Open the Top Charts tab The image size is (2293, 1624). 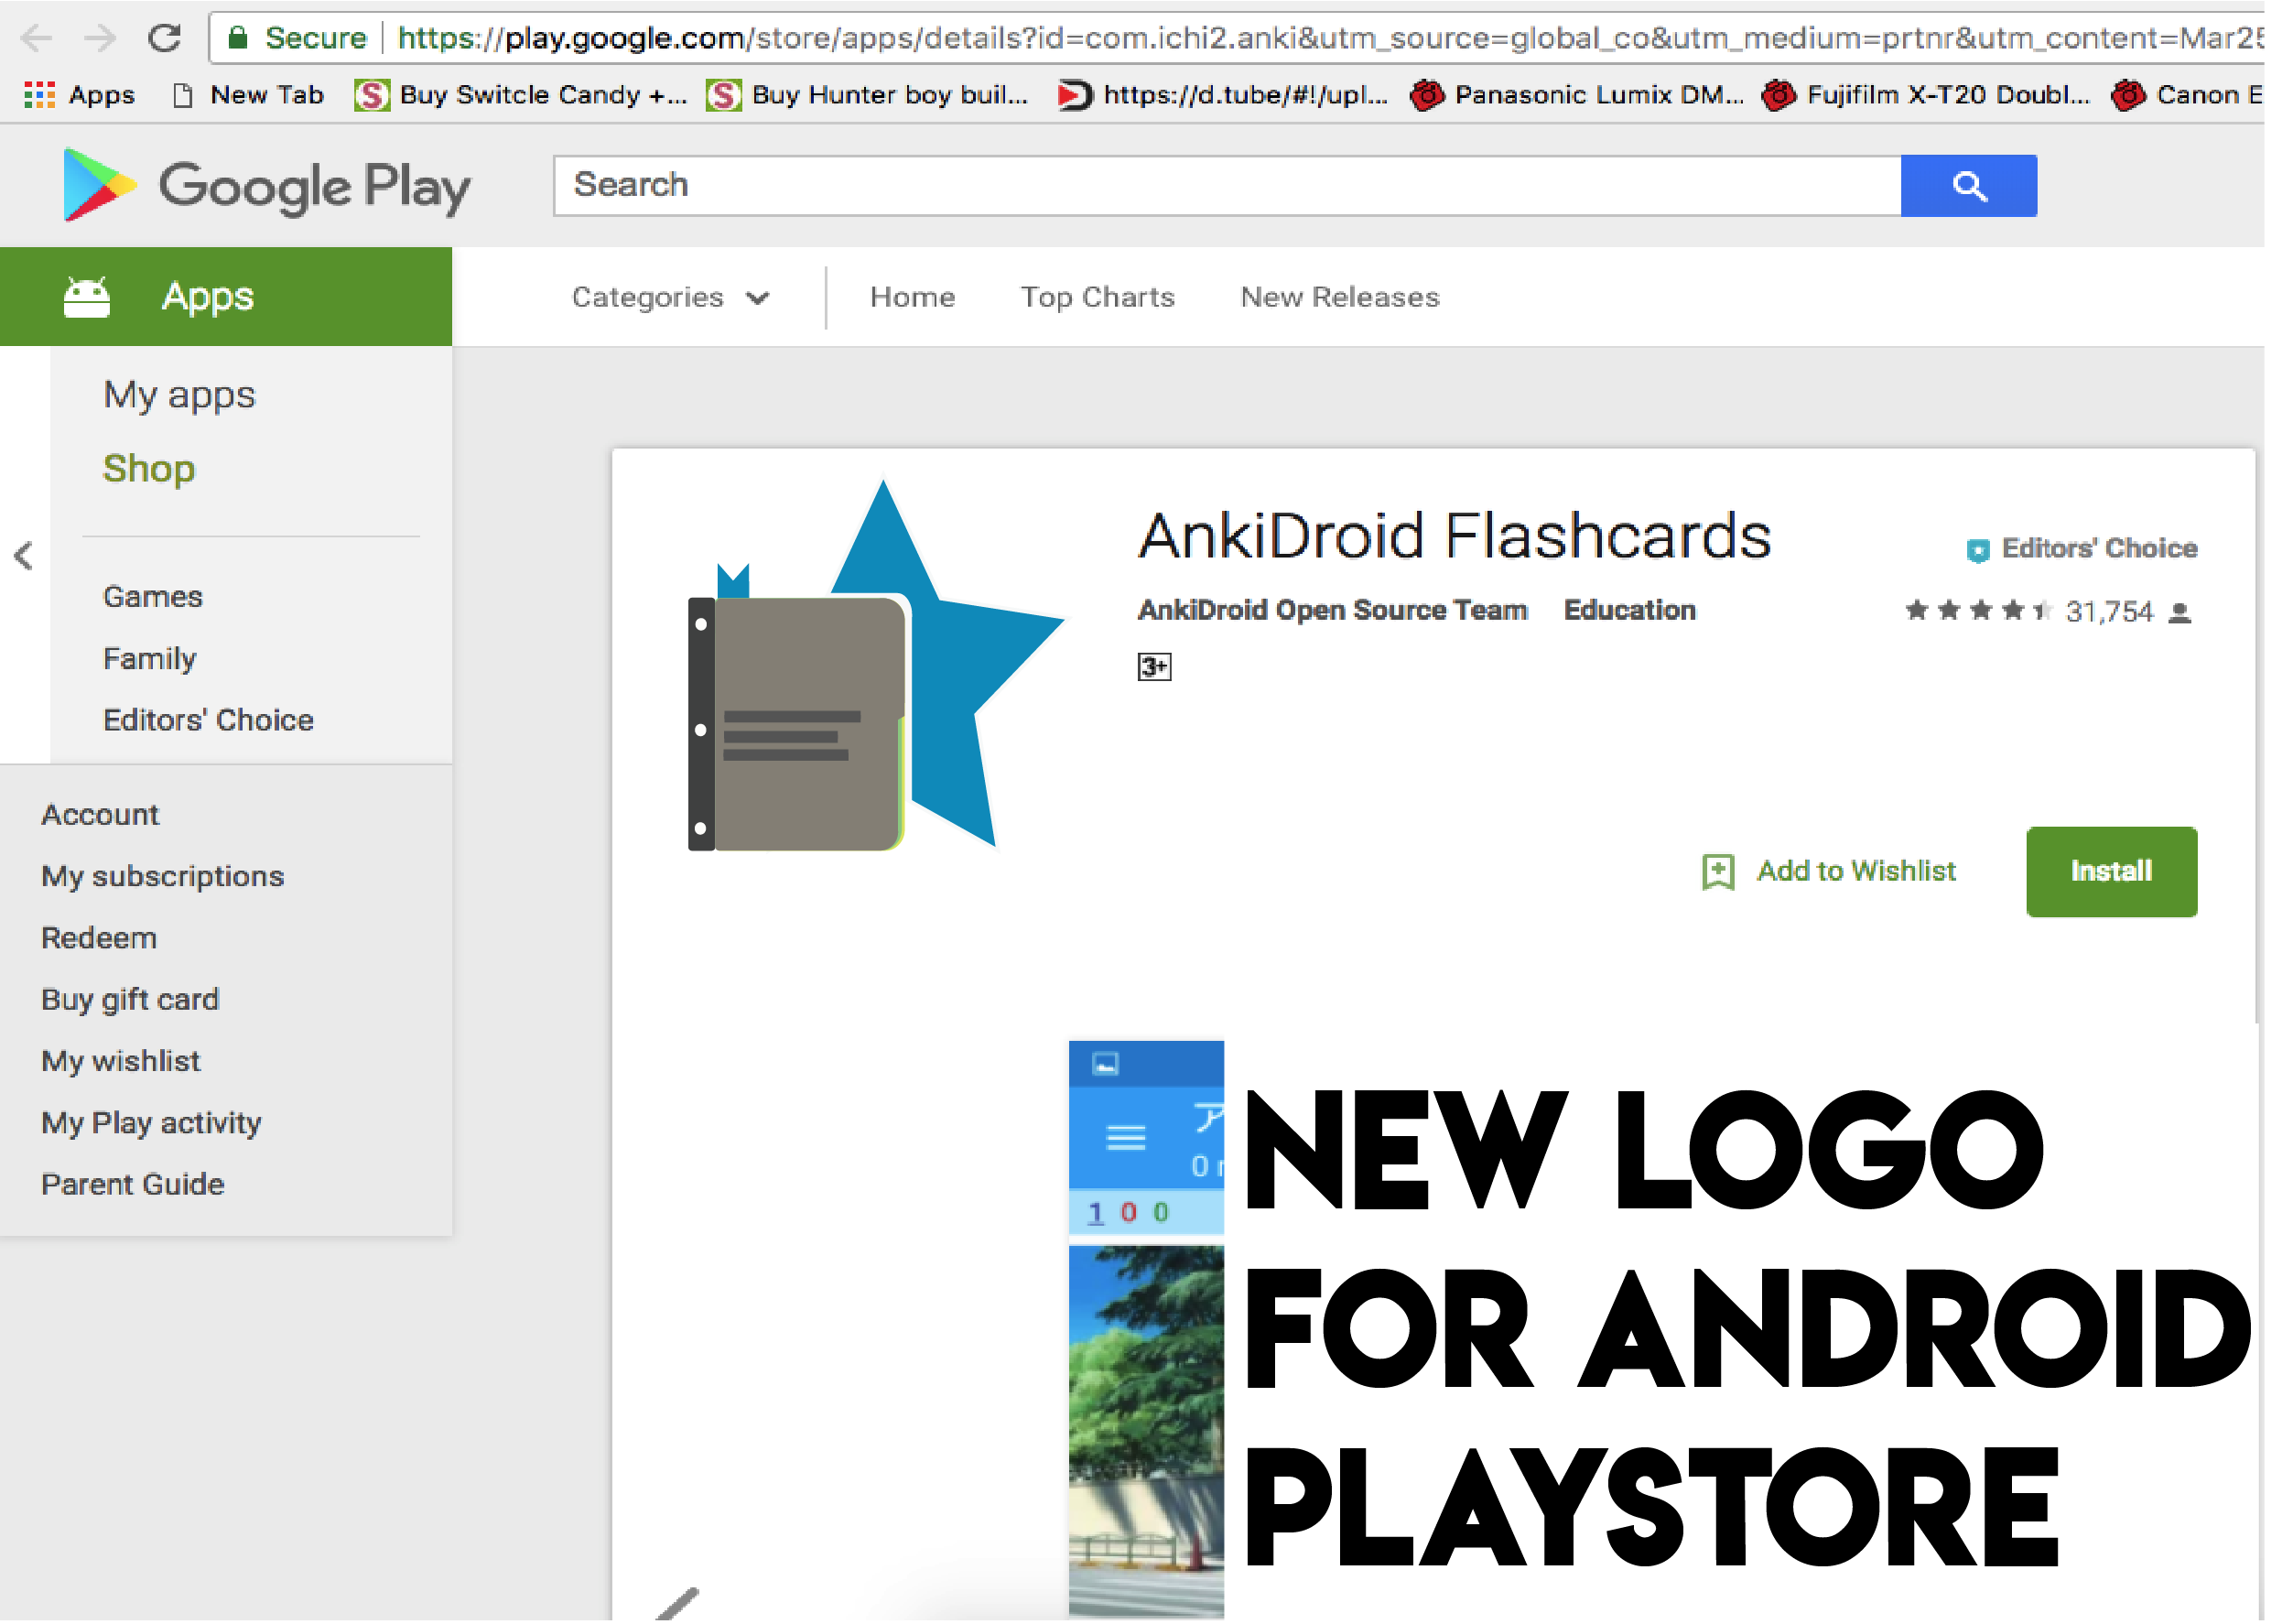[1098, 298]
